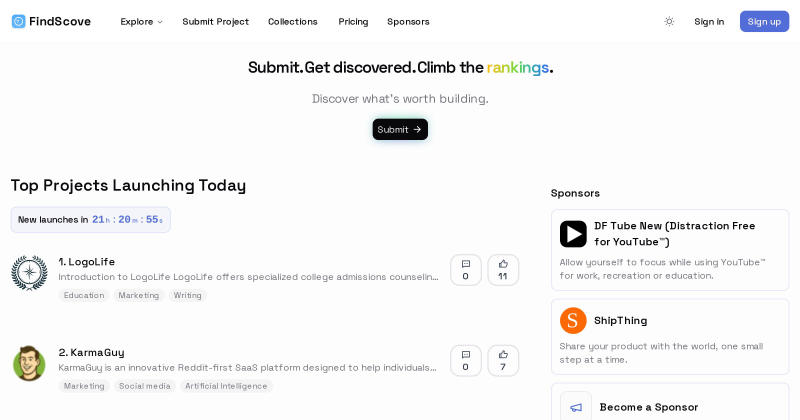Viewport: 800px width, 420px height.
Task: Go to the Collections page
Action: click(292, 21)
